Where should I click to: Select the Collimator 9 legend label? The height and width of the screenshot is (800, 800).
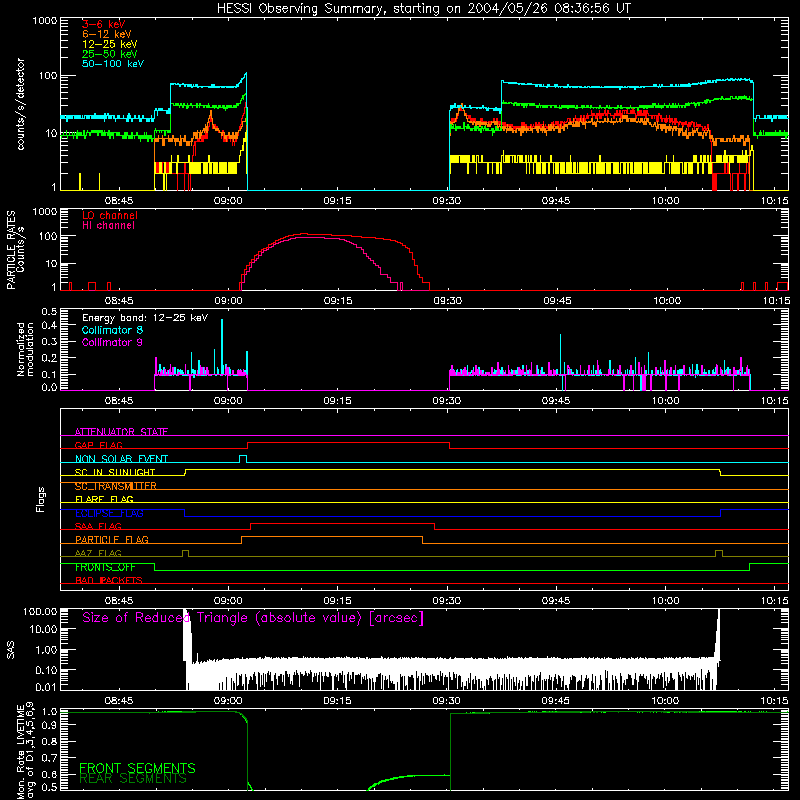click(x=112, y=342)
